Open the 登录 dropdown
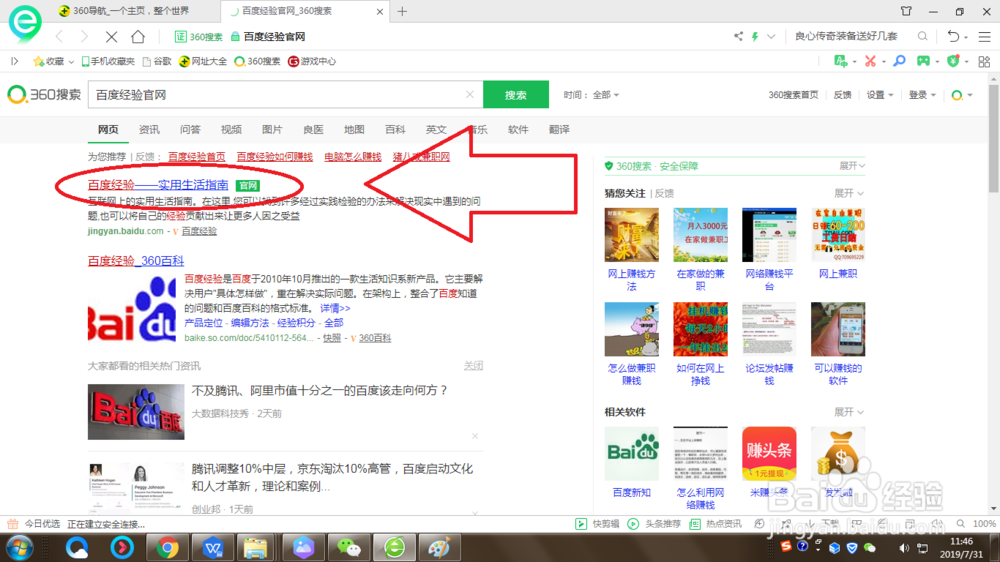Image resolution: width=1000 pixels, height=562 pixels. pos(922,95)
